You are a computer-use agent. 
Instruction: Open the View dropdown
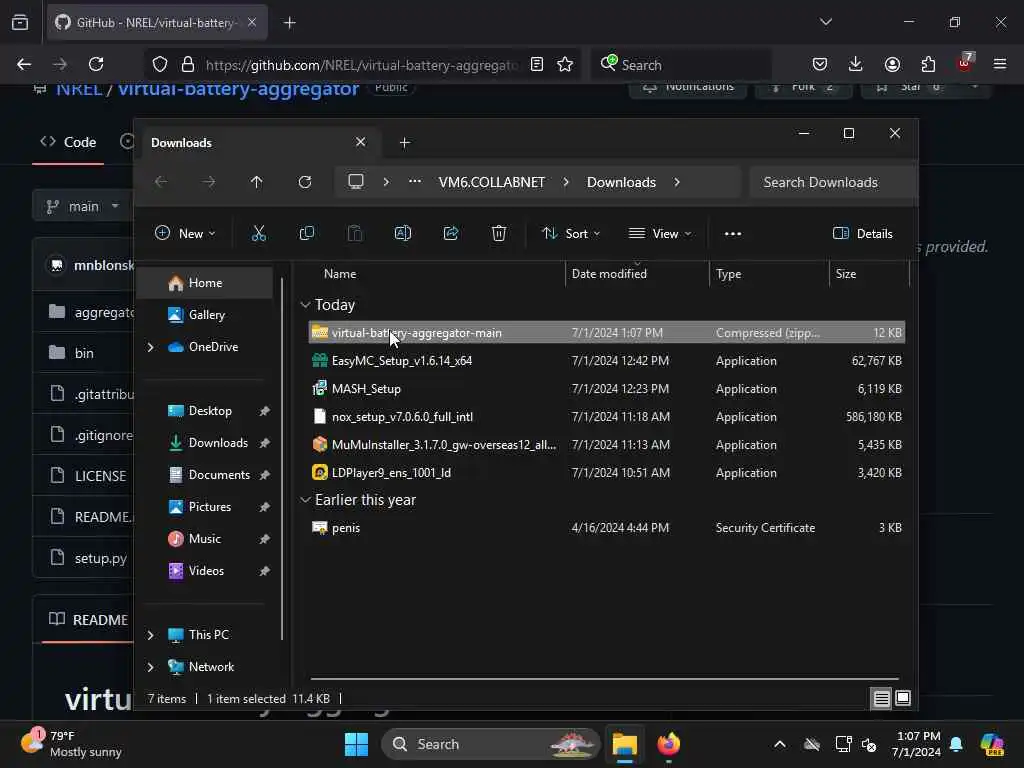[x=660, y=233]
